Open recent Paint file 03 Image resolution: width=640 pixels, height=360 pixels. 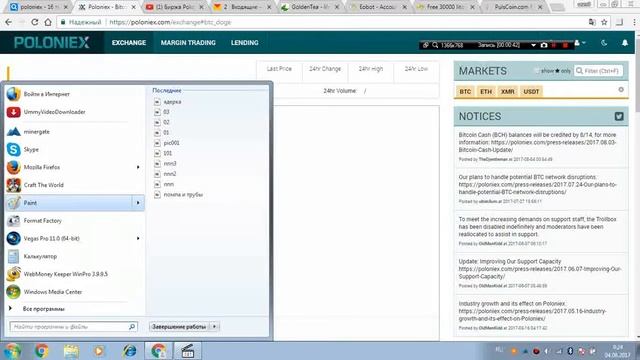coord(166,112)
